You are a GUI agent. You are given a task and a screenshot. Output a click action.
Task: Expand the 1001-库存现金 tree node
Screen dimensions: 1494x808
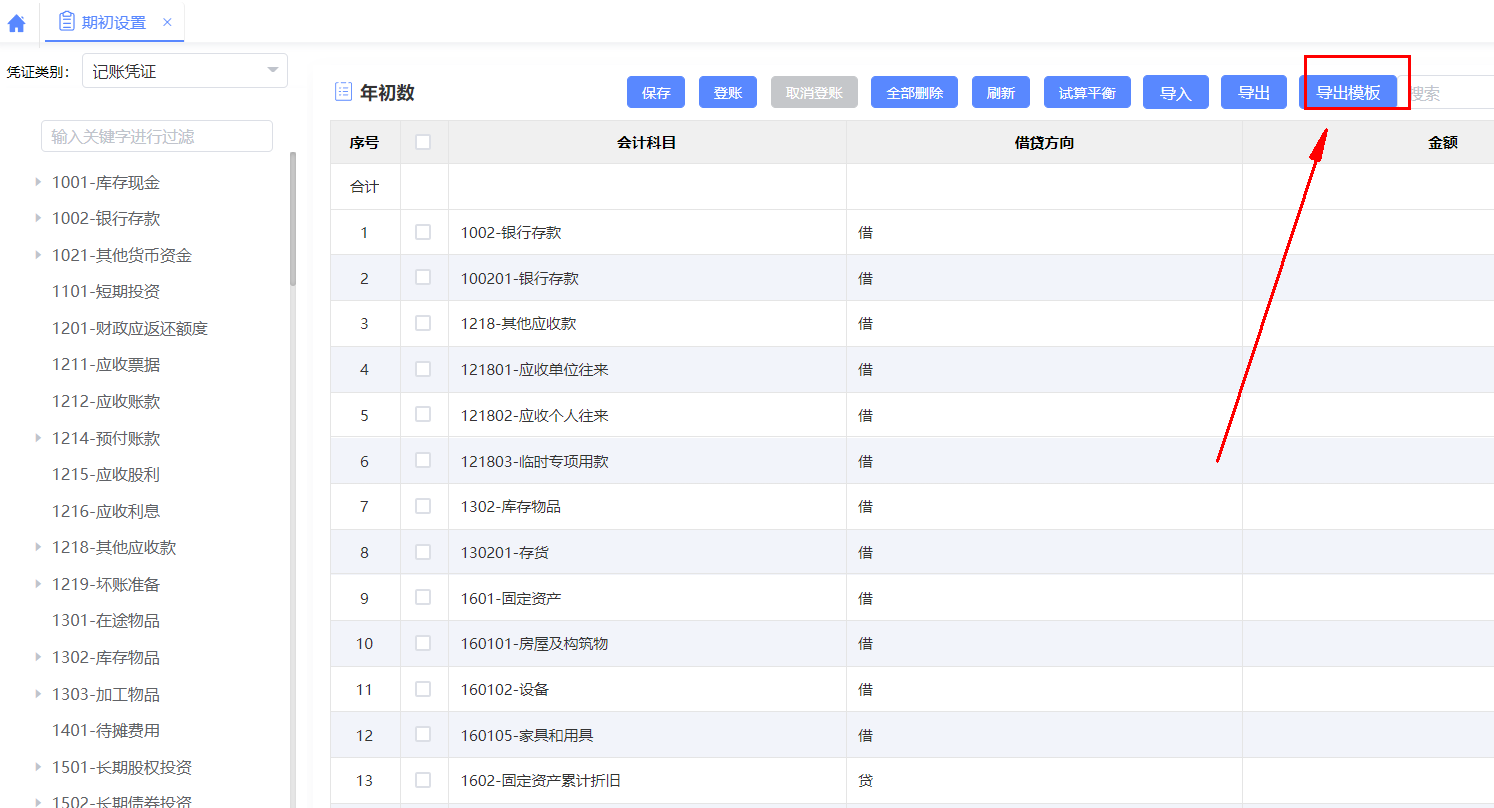38,182
